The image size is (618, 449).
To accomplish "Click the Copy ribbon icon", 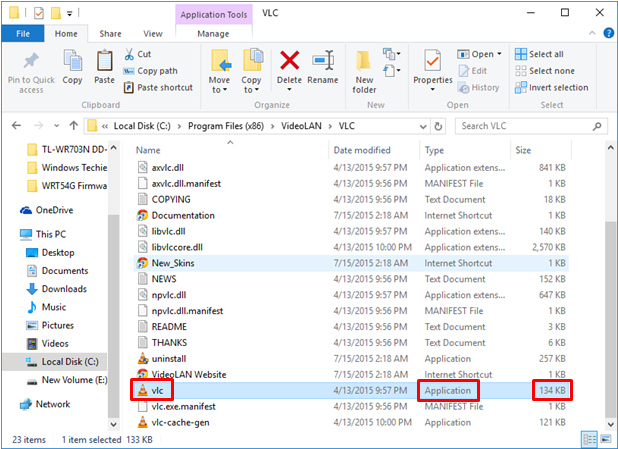I will click(x=73, y=61).
